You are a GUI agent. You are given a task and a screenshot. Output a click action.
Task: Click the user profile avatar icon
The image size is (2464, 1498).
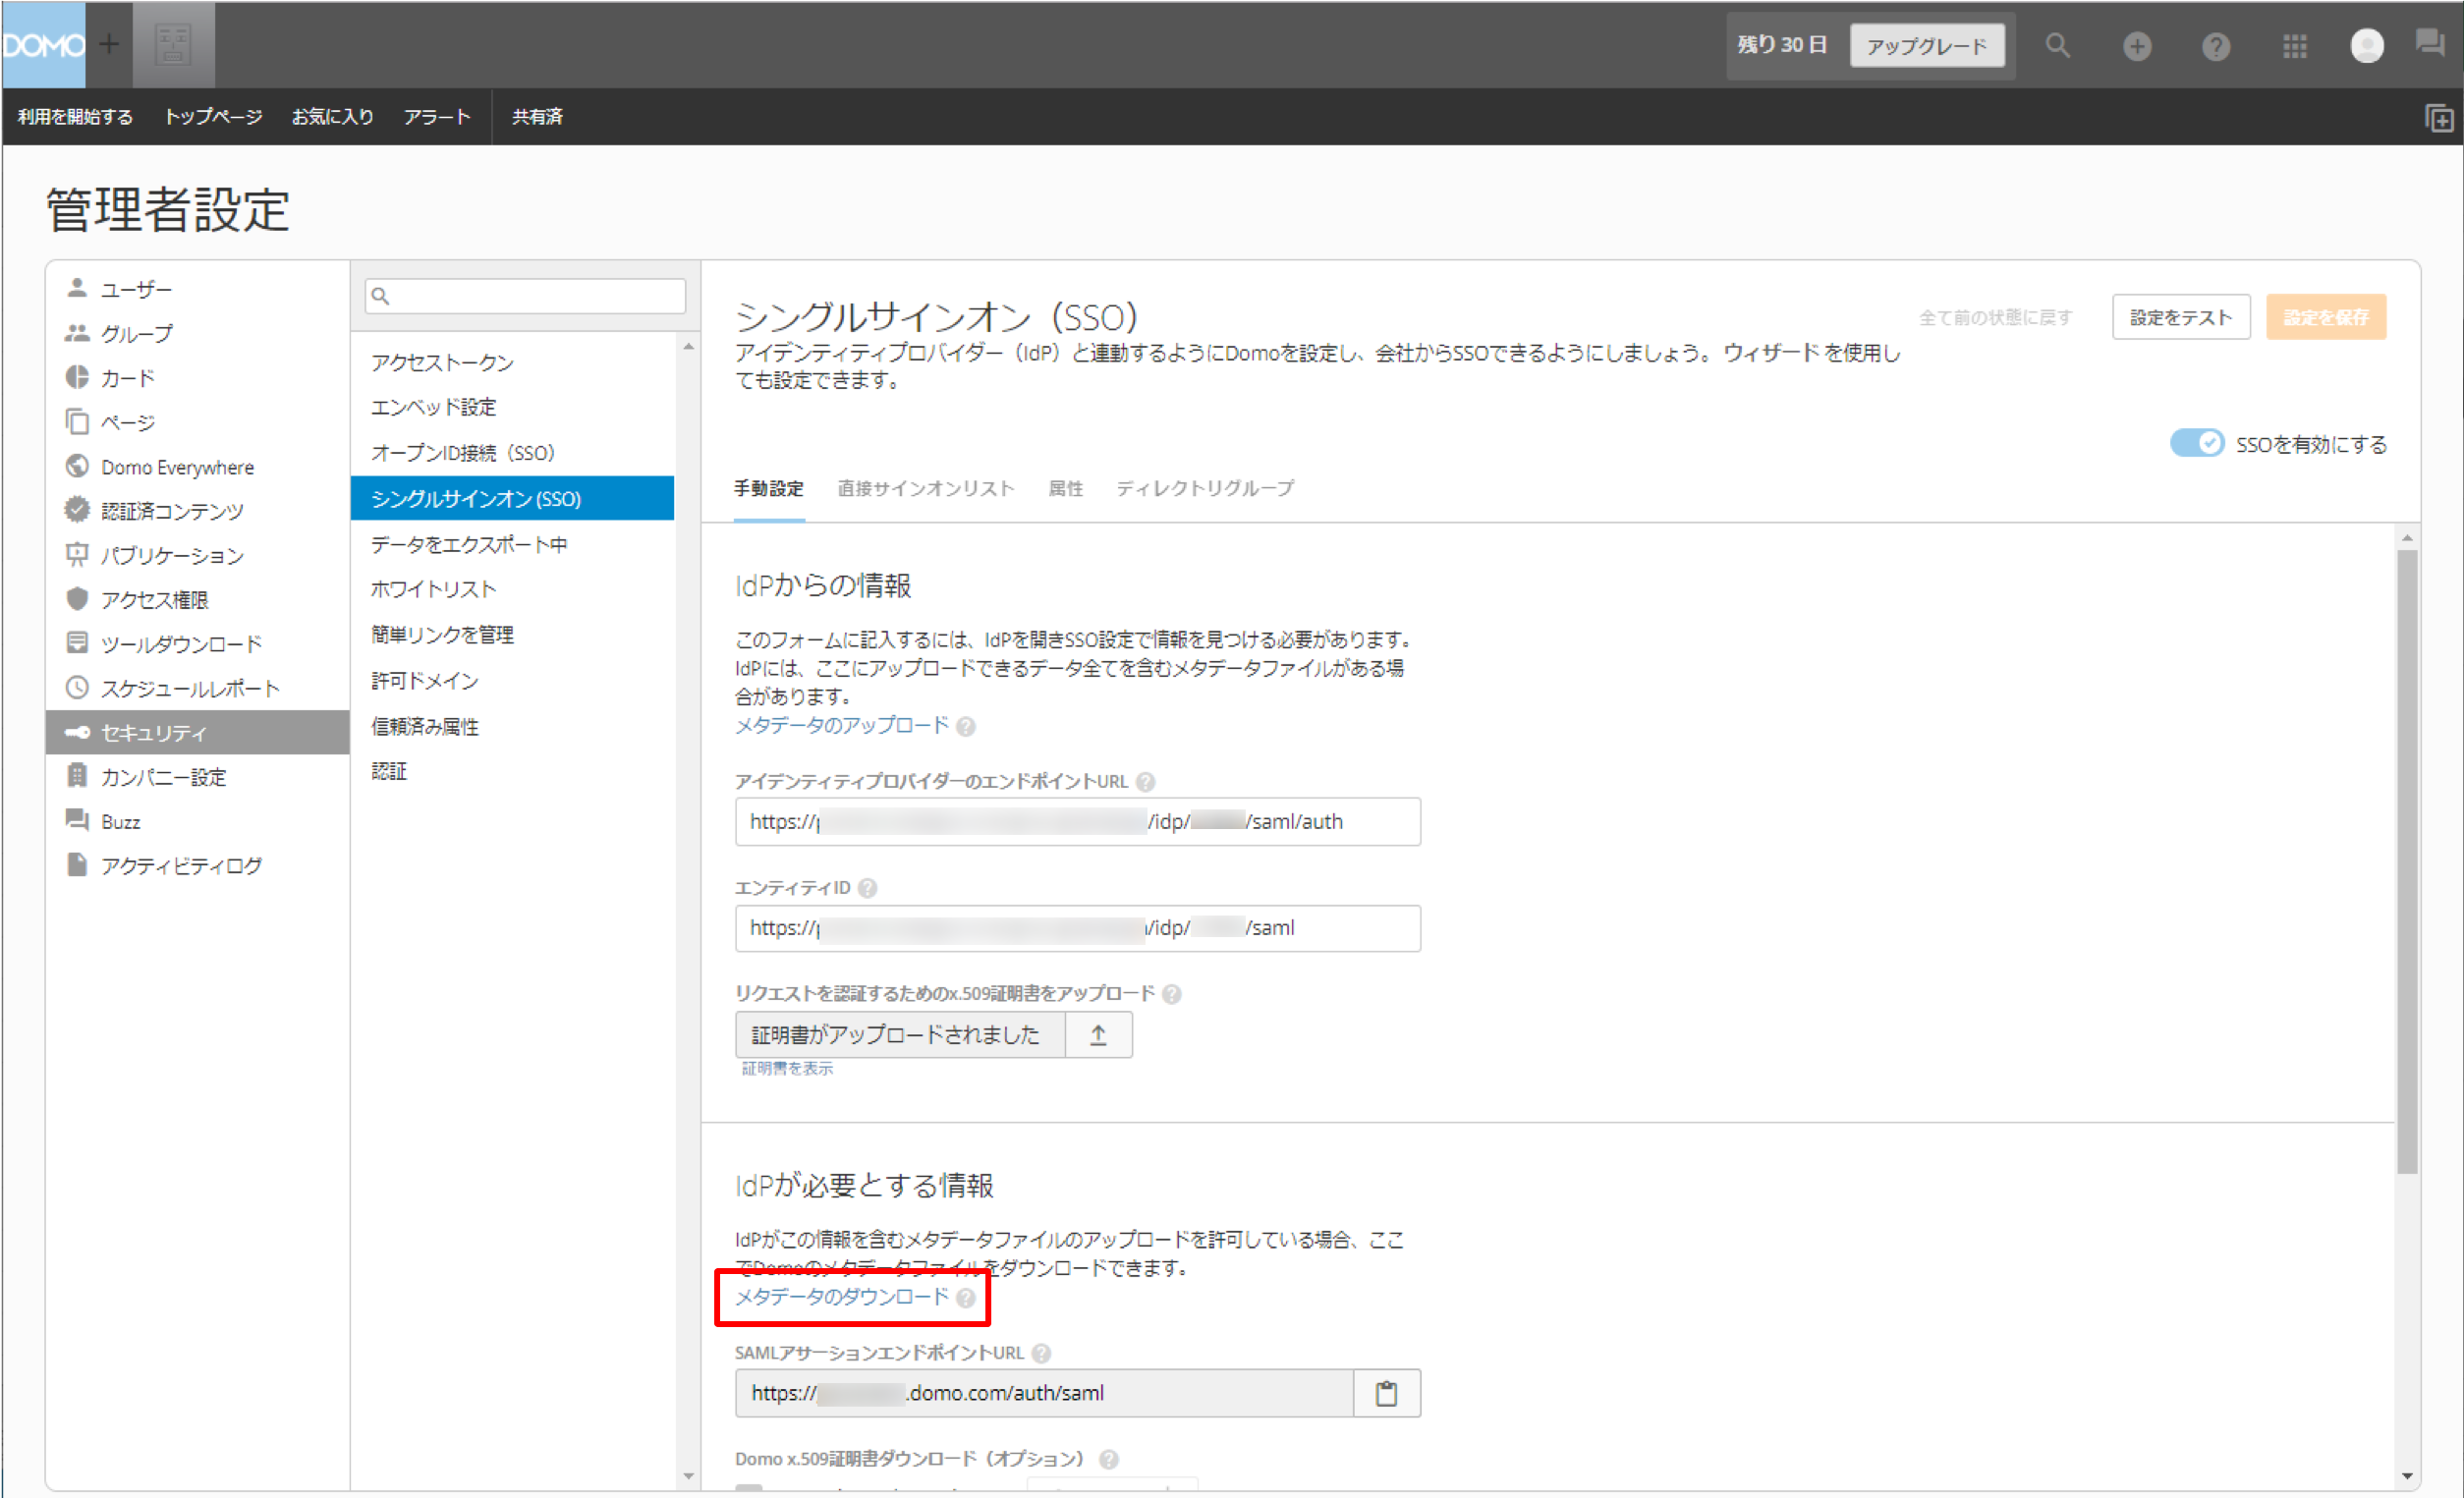coord(2366,46)
